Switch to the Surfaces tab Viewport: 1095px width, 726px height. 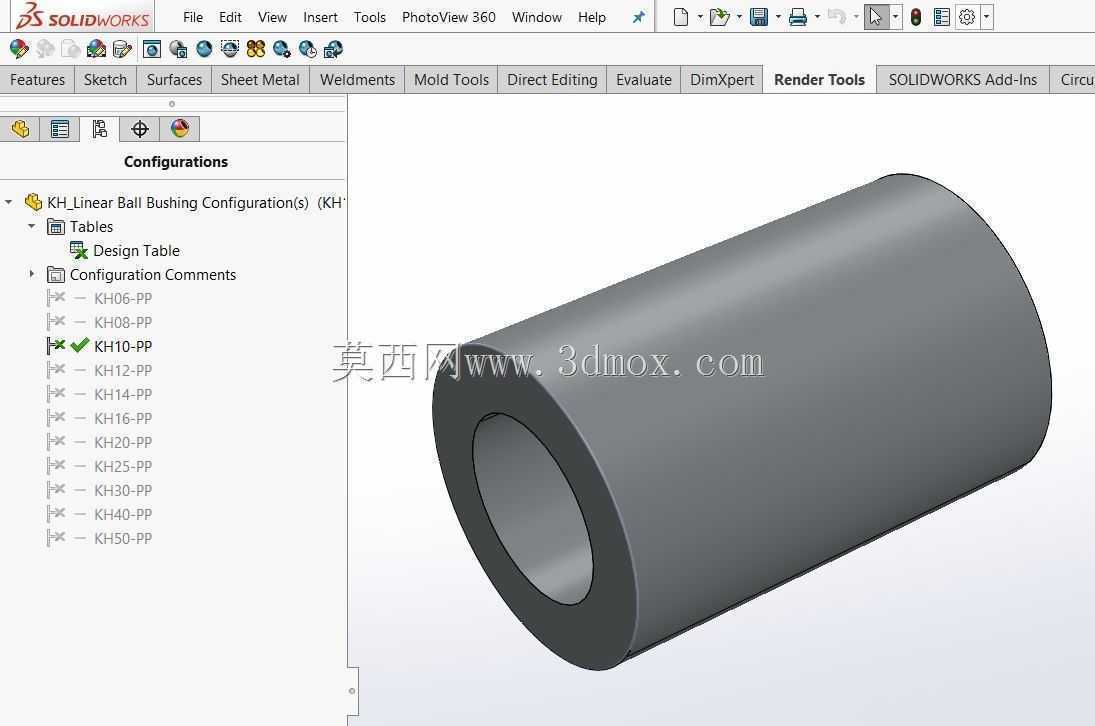point(174,80)
